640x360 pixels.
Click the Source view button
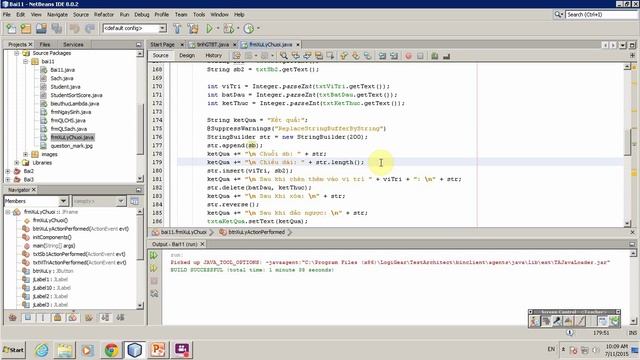(160, 56)
